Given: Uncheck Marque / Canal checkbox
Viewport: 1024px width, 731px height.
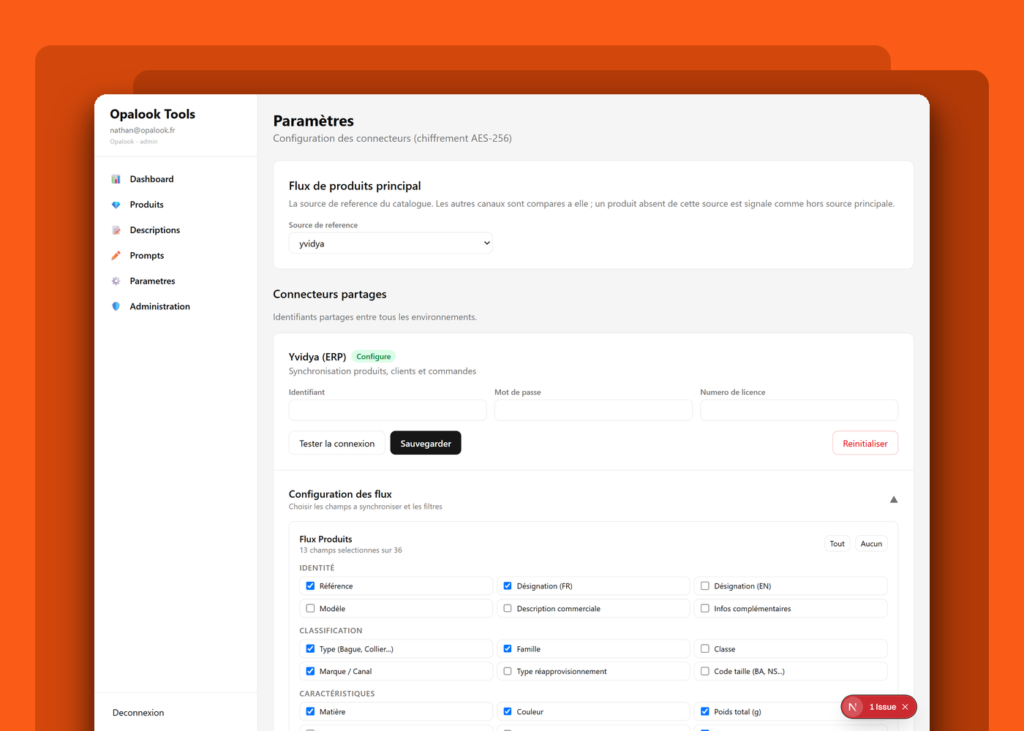Looking at the screenshot, I should (310, 671).
